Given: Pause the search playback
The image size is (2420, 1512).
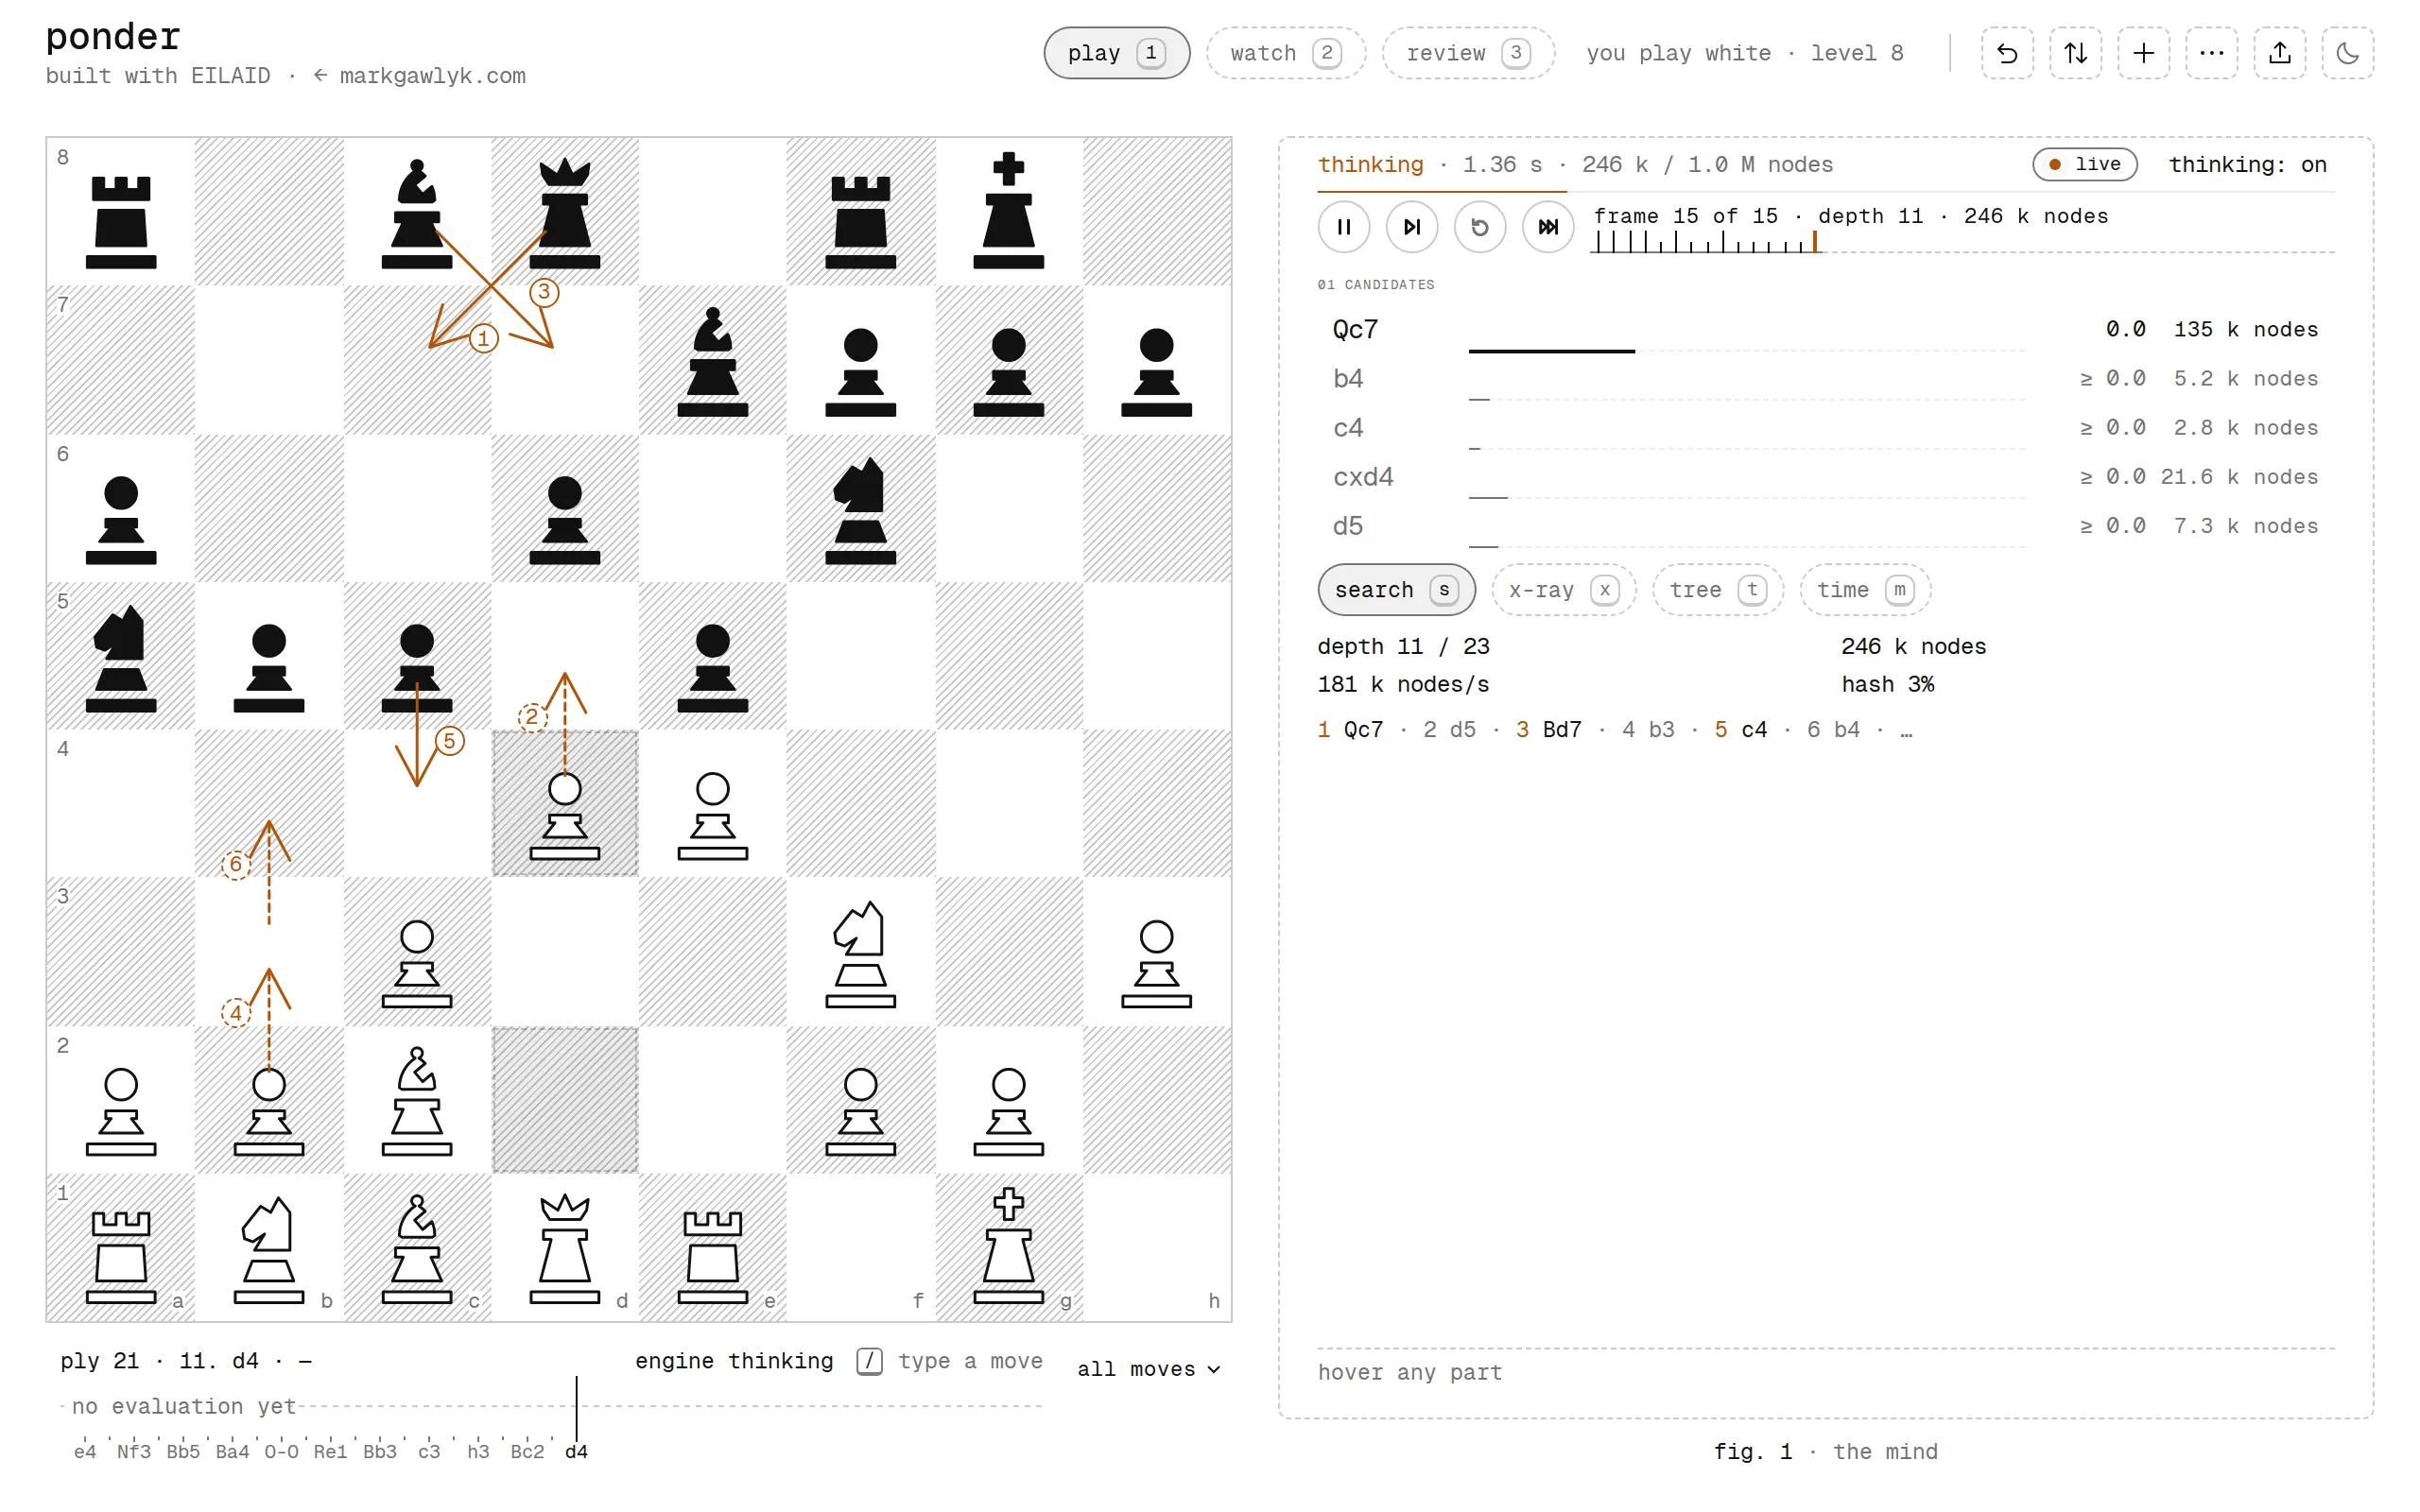Looking at the screenshot, I should click(1344, 227).
